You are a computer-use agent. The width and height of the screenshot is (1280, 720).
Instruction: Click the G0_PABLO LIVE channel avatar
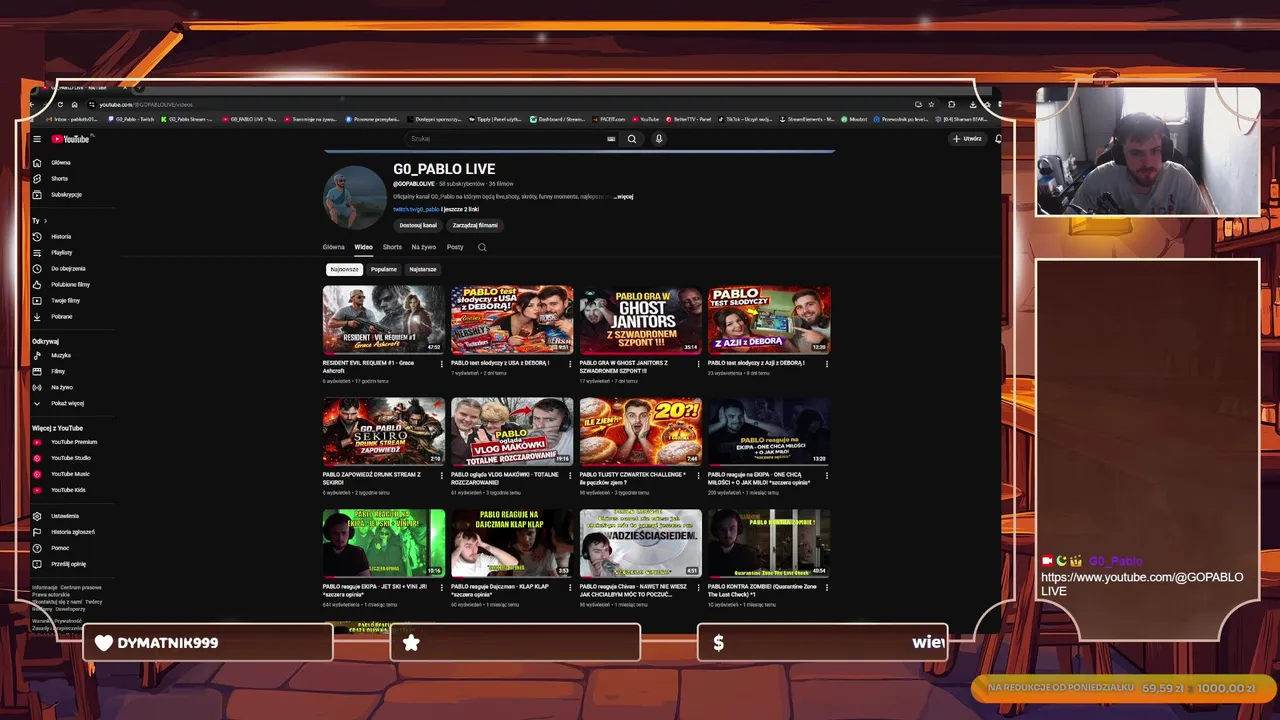pyautogui.click(x=354, y=197)
